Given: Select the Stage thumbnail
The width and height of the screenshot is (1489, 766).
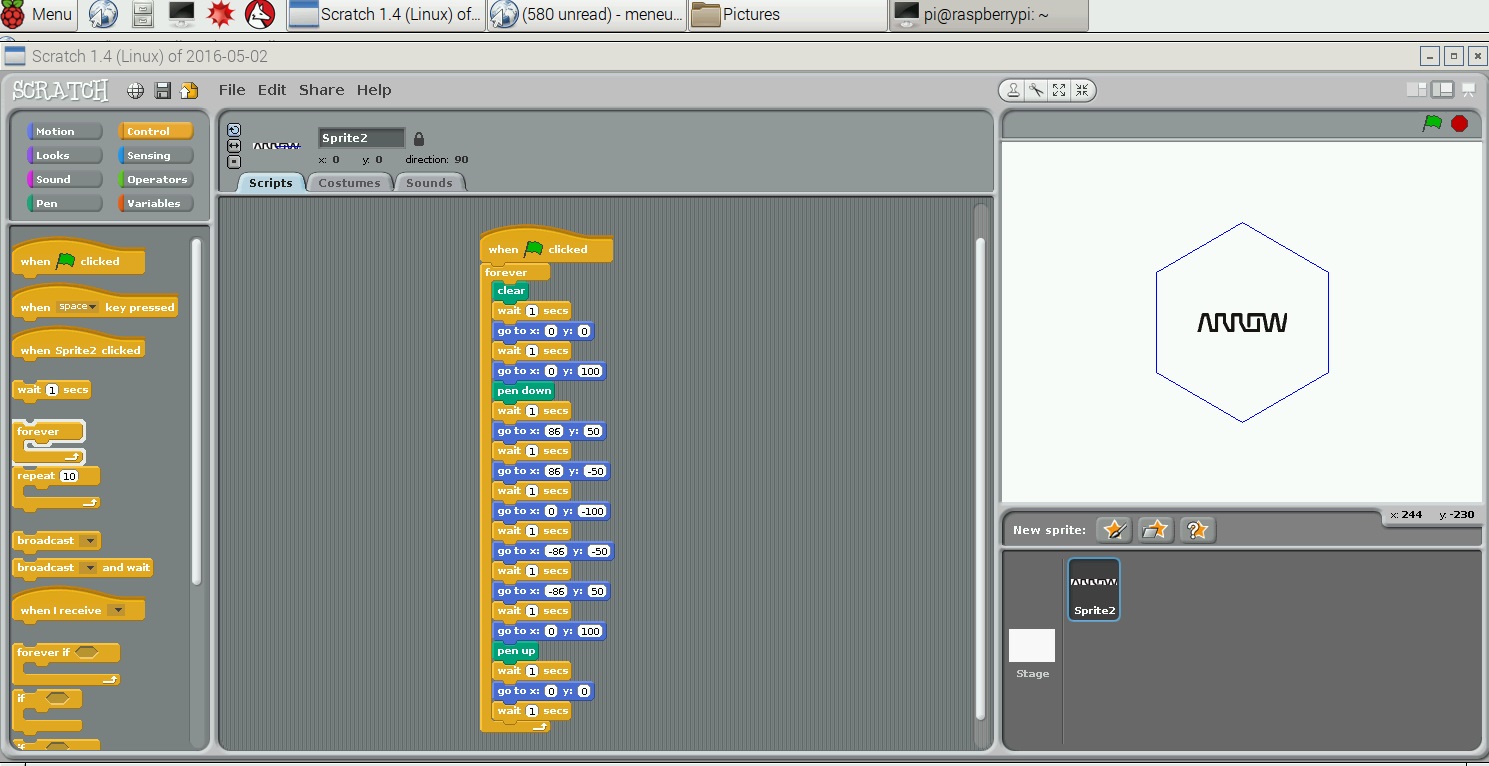Looking at the screenshot, I should pyautogui.click(x=1031, y=645).
